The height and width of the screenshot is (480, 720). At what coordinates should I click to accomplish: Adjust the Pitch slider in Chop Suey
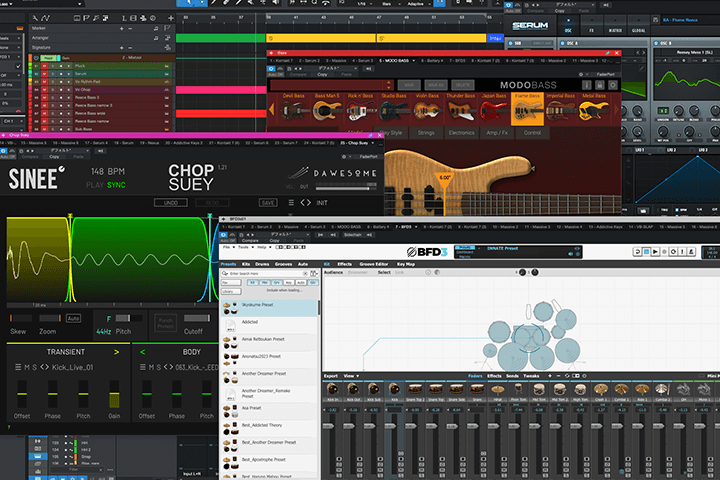pos(129,318)
